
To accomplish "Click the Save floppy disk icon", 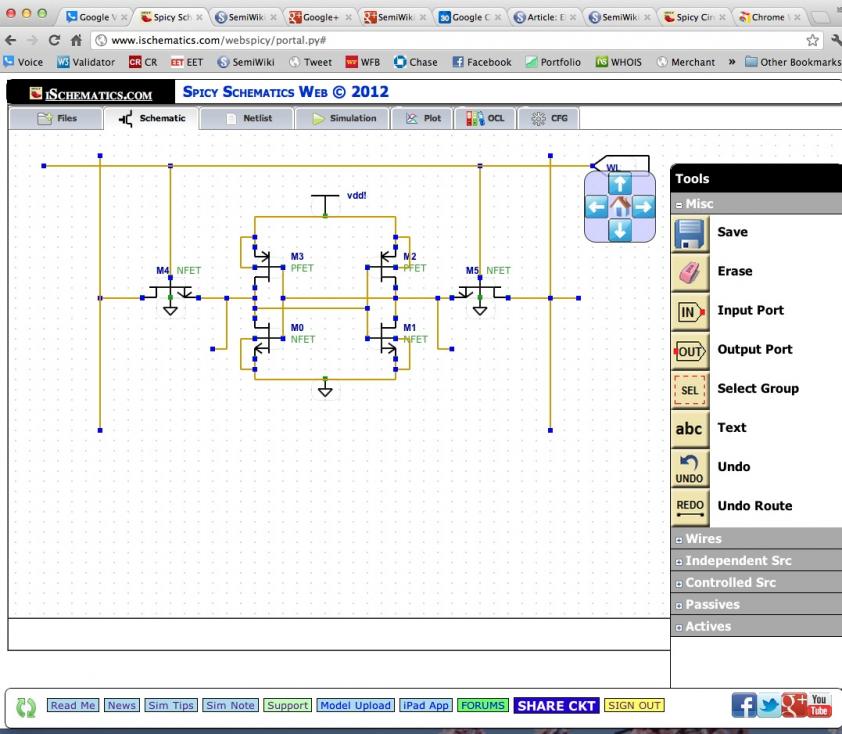I will pos(690,234).
